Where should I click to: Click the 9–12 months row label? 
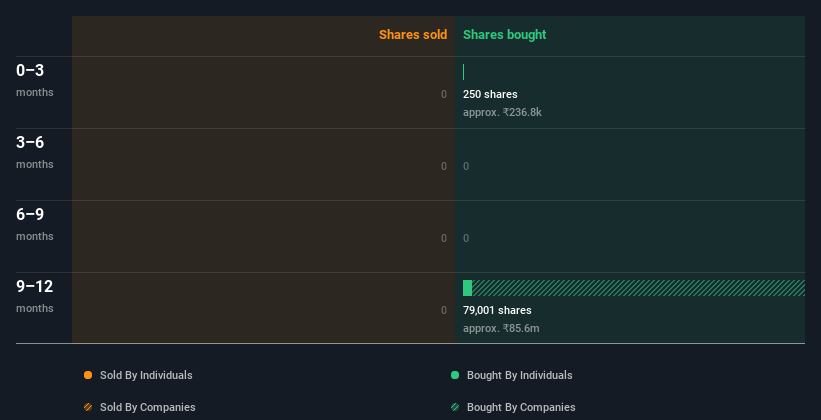click(35, 296)
